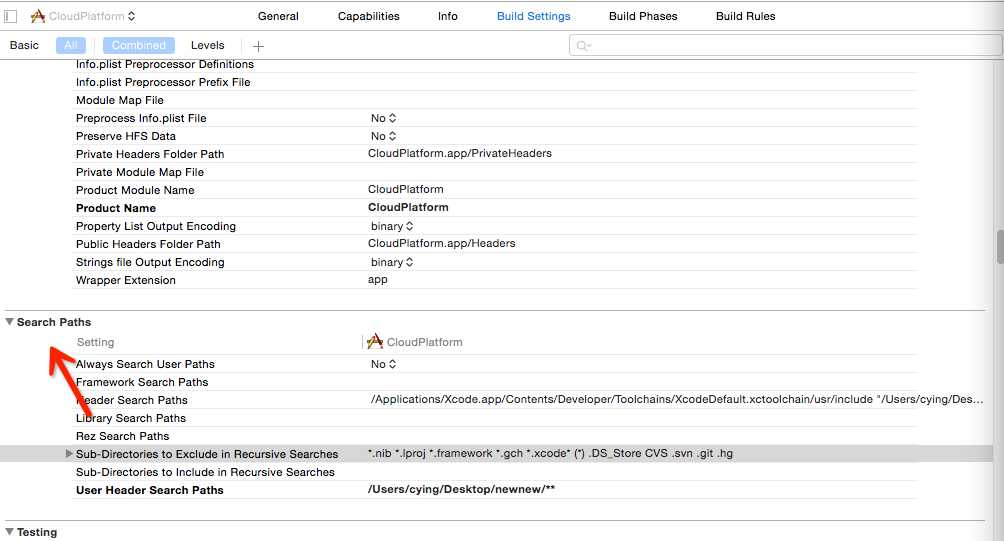Select User Header Search Paths setting
Viewport: 1004px width, 541px height.
(x=150, y=490)
